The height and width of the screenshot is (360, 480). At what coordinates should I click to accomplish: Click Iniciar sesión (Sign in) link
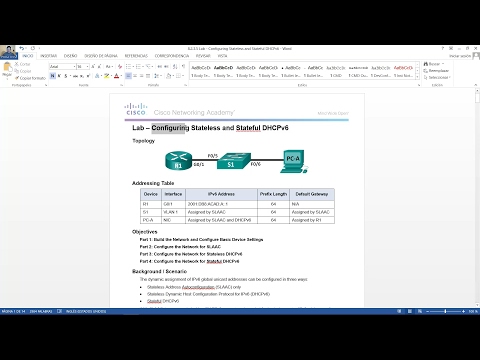tap(460, 56)
